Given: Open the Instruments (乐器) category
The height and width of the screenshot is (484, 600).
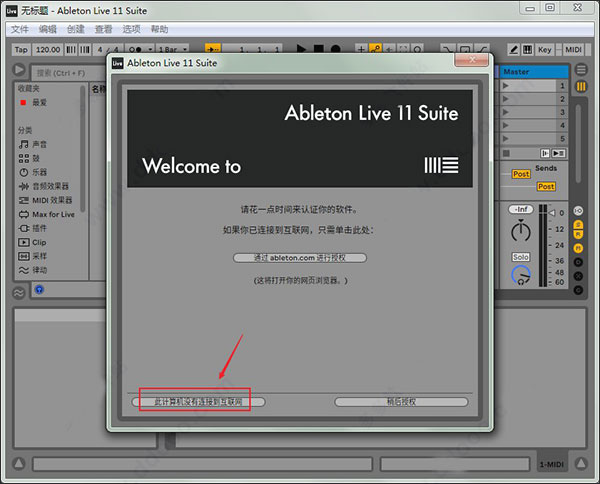Looking at the screenshot, I should [x=38, y=172].
